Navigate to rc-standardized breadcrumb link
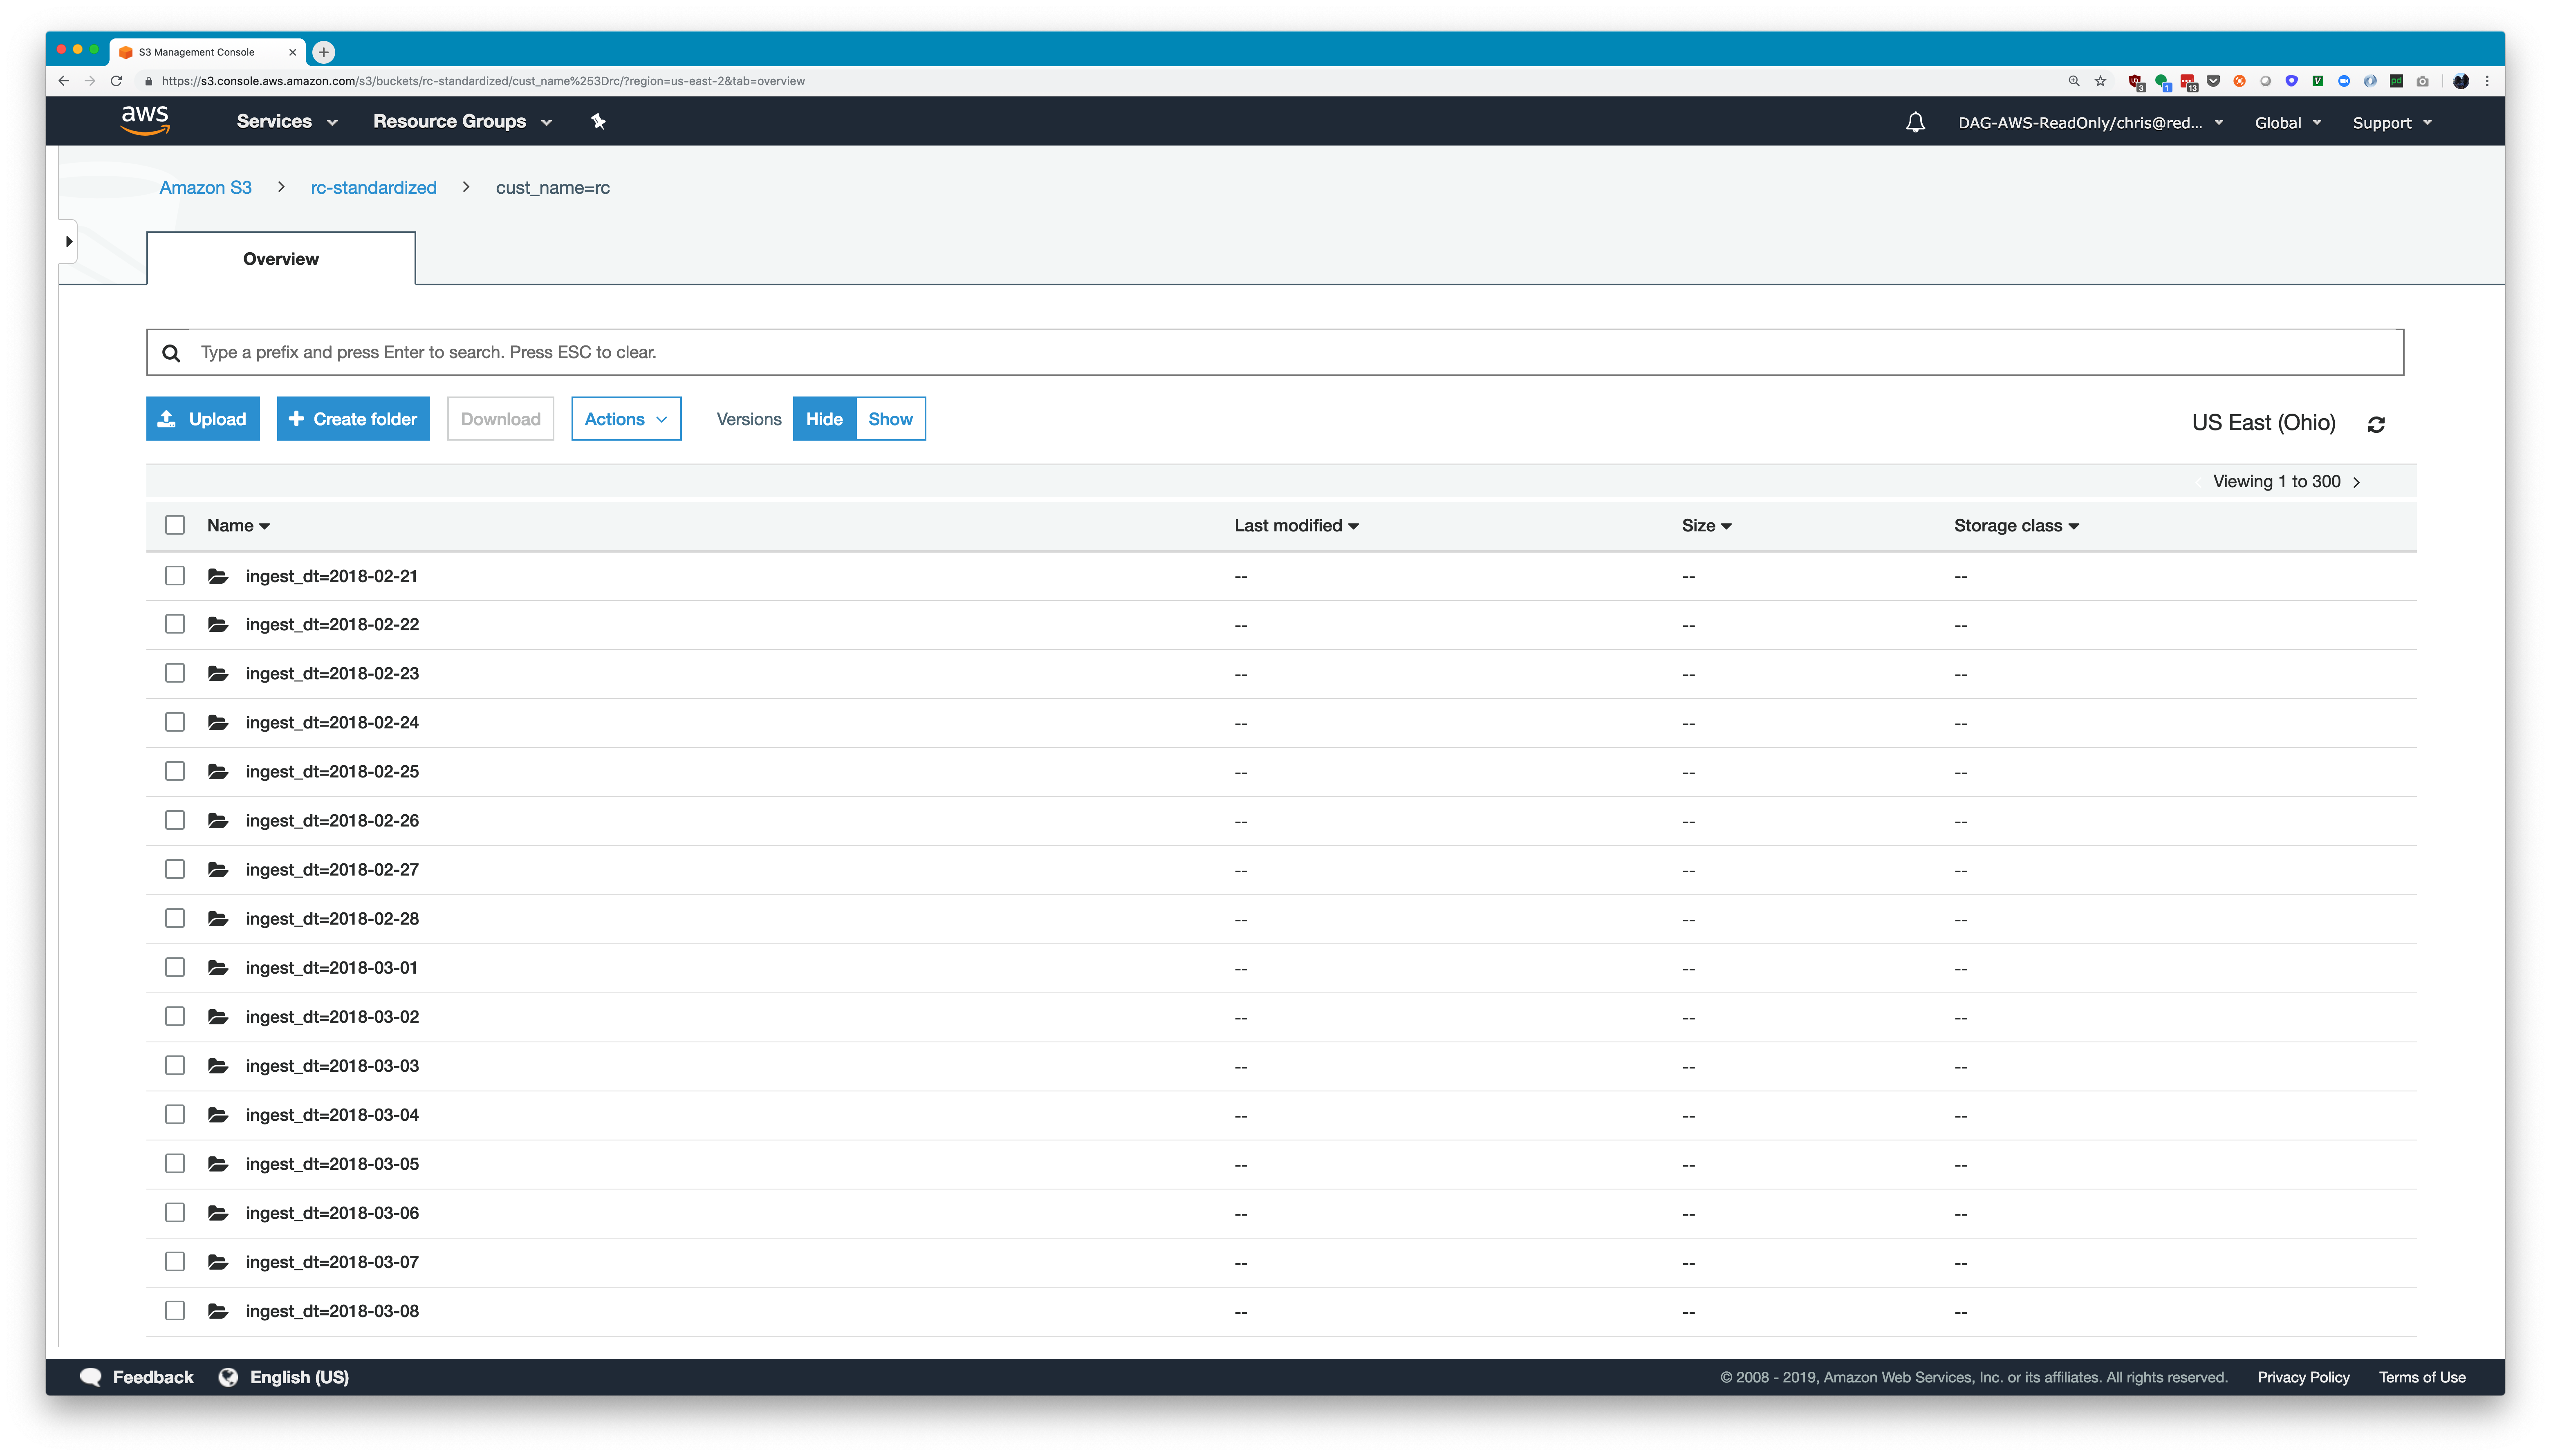The height and width of the screenshot is (1456, 2551). [x=373, y=187]
